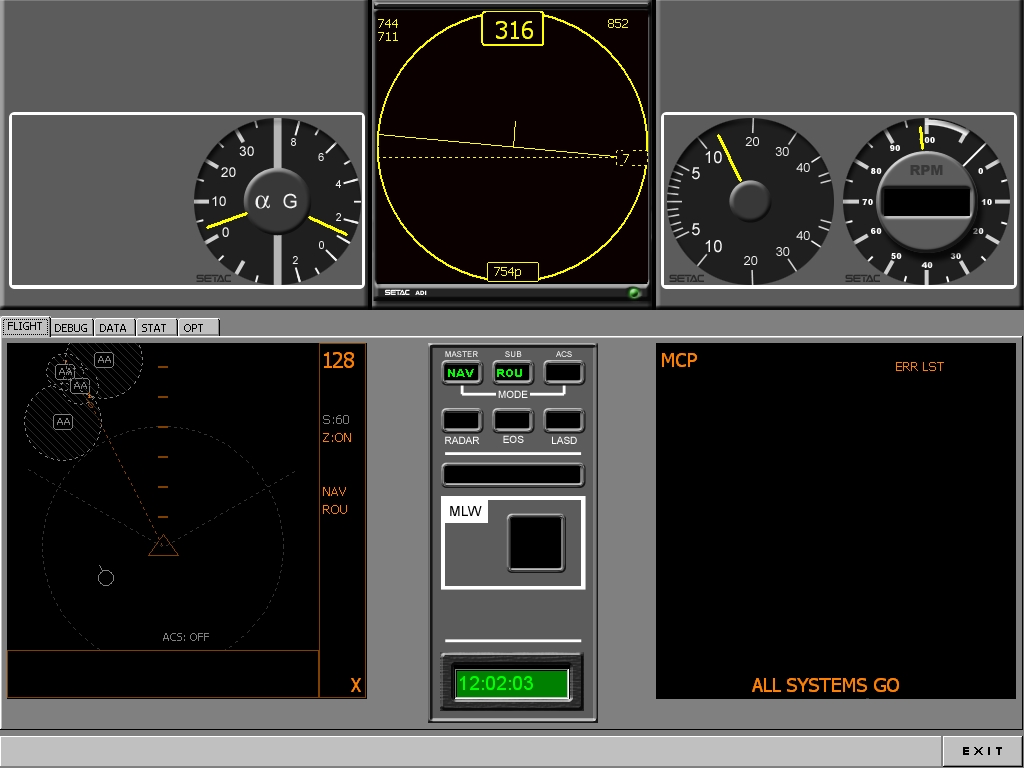This screenshot has height=768, width=1024.
Task: Click the ERR LST label in MCP
Action: point(919,366)
